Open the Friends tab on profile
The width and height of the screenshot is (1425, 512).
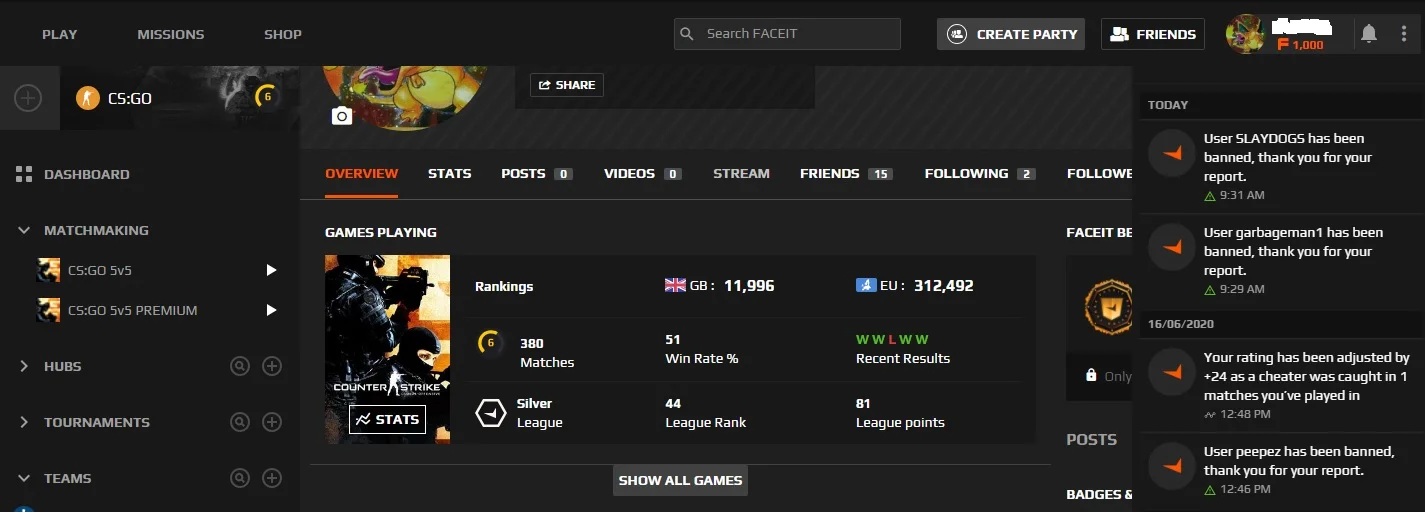click(x=846, y=173)
